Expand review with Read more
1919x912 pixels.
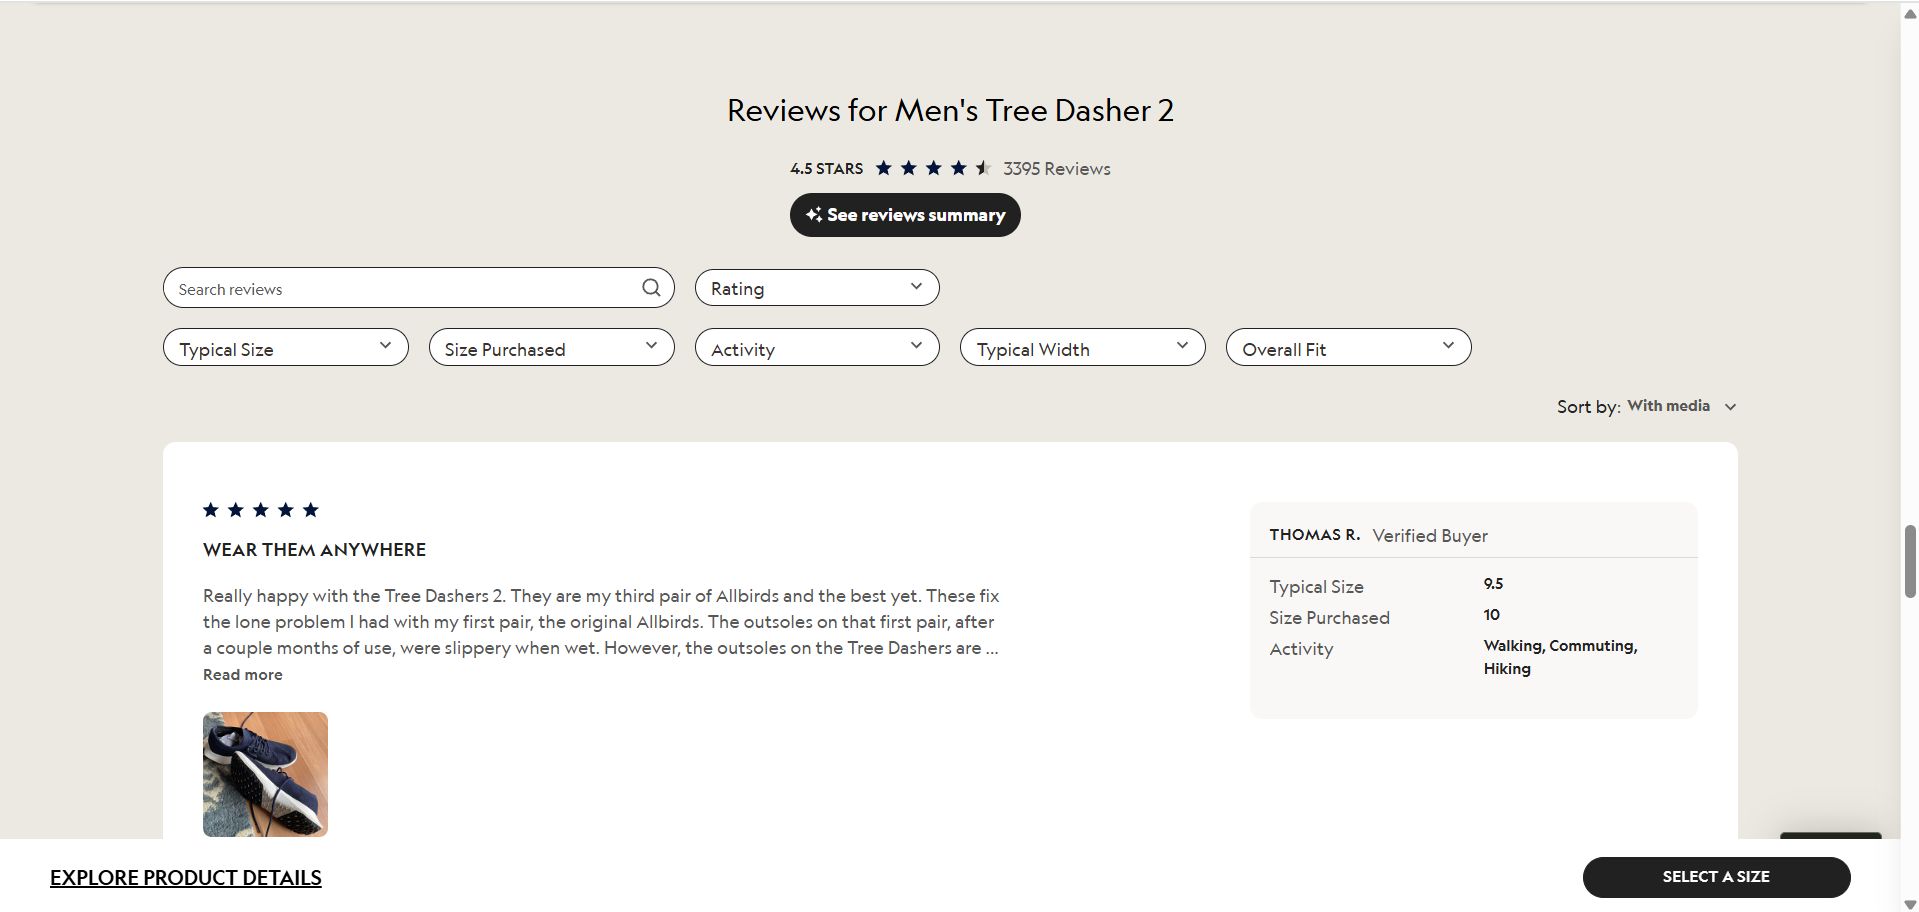point(243,675)
